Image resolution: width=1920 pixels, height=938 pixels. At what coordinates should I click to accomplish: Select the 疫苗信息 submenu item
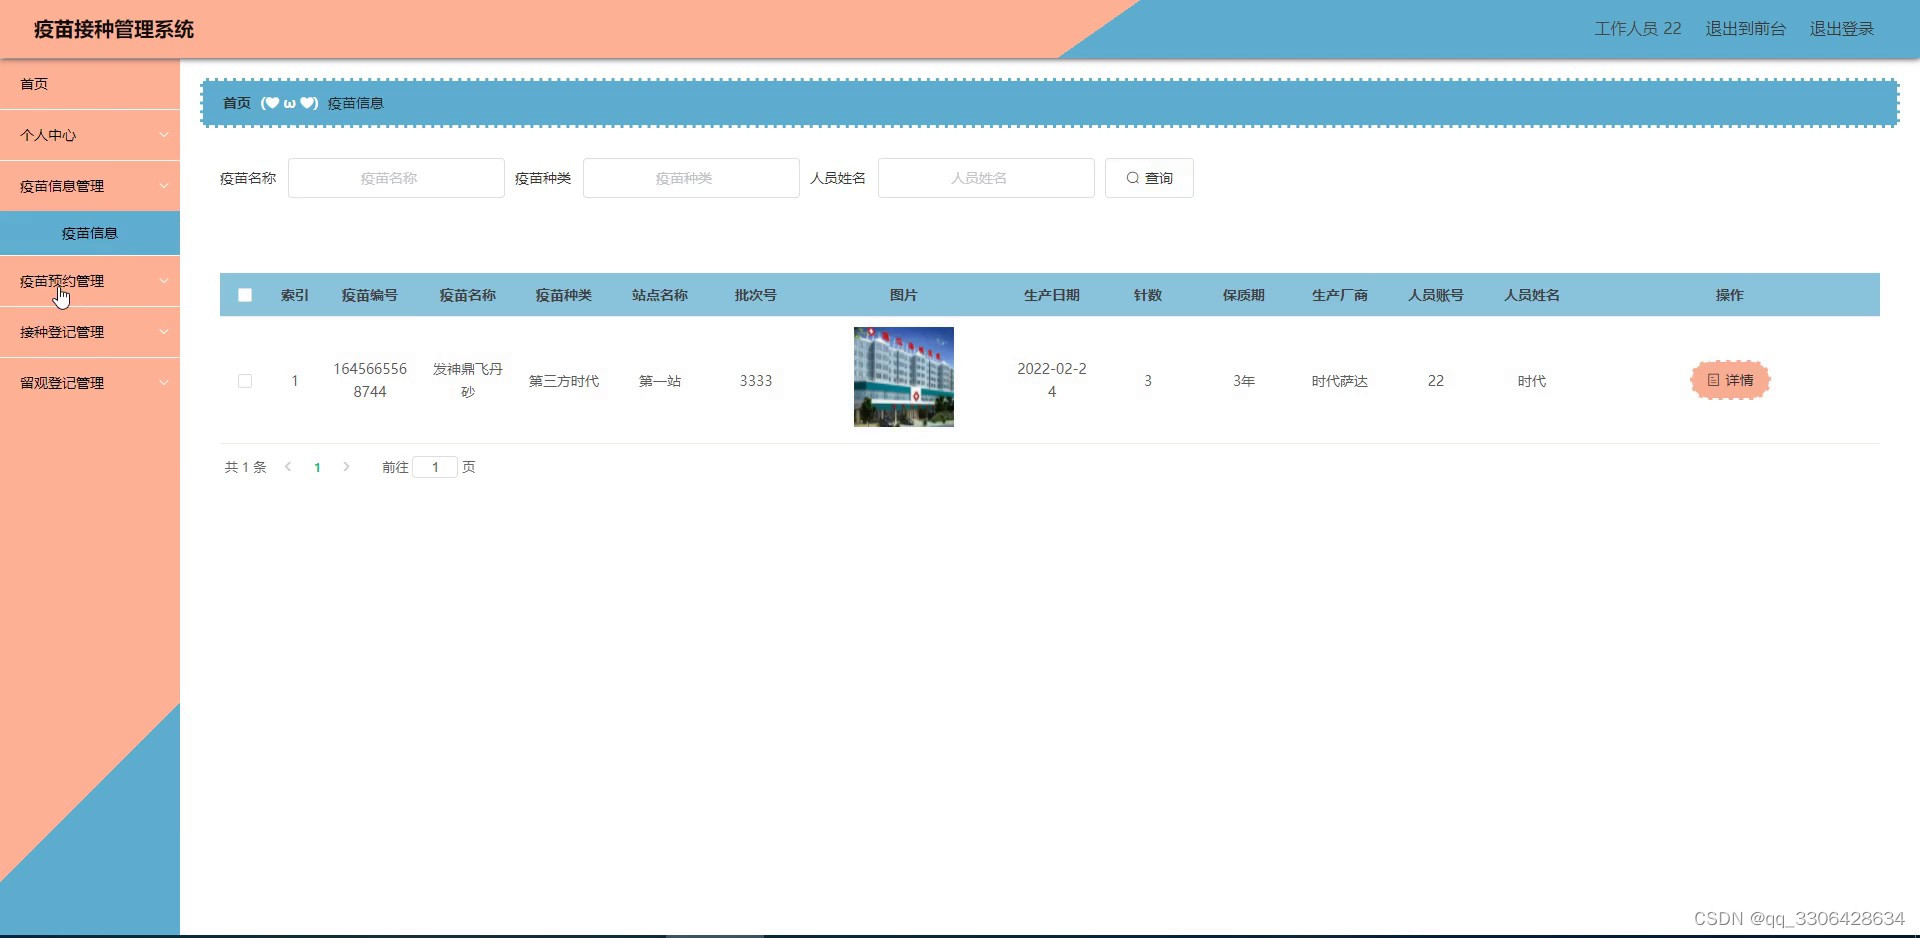click(90, 233)
